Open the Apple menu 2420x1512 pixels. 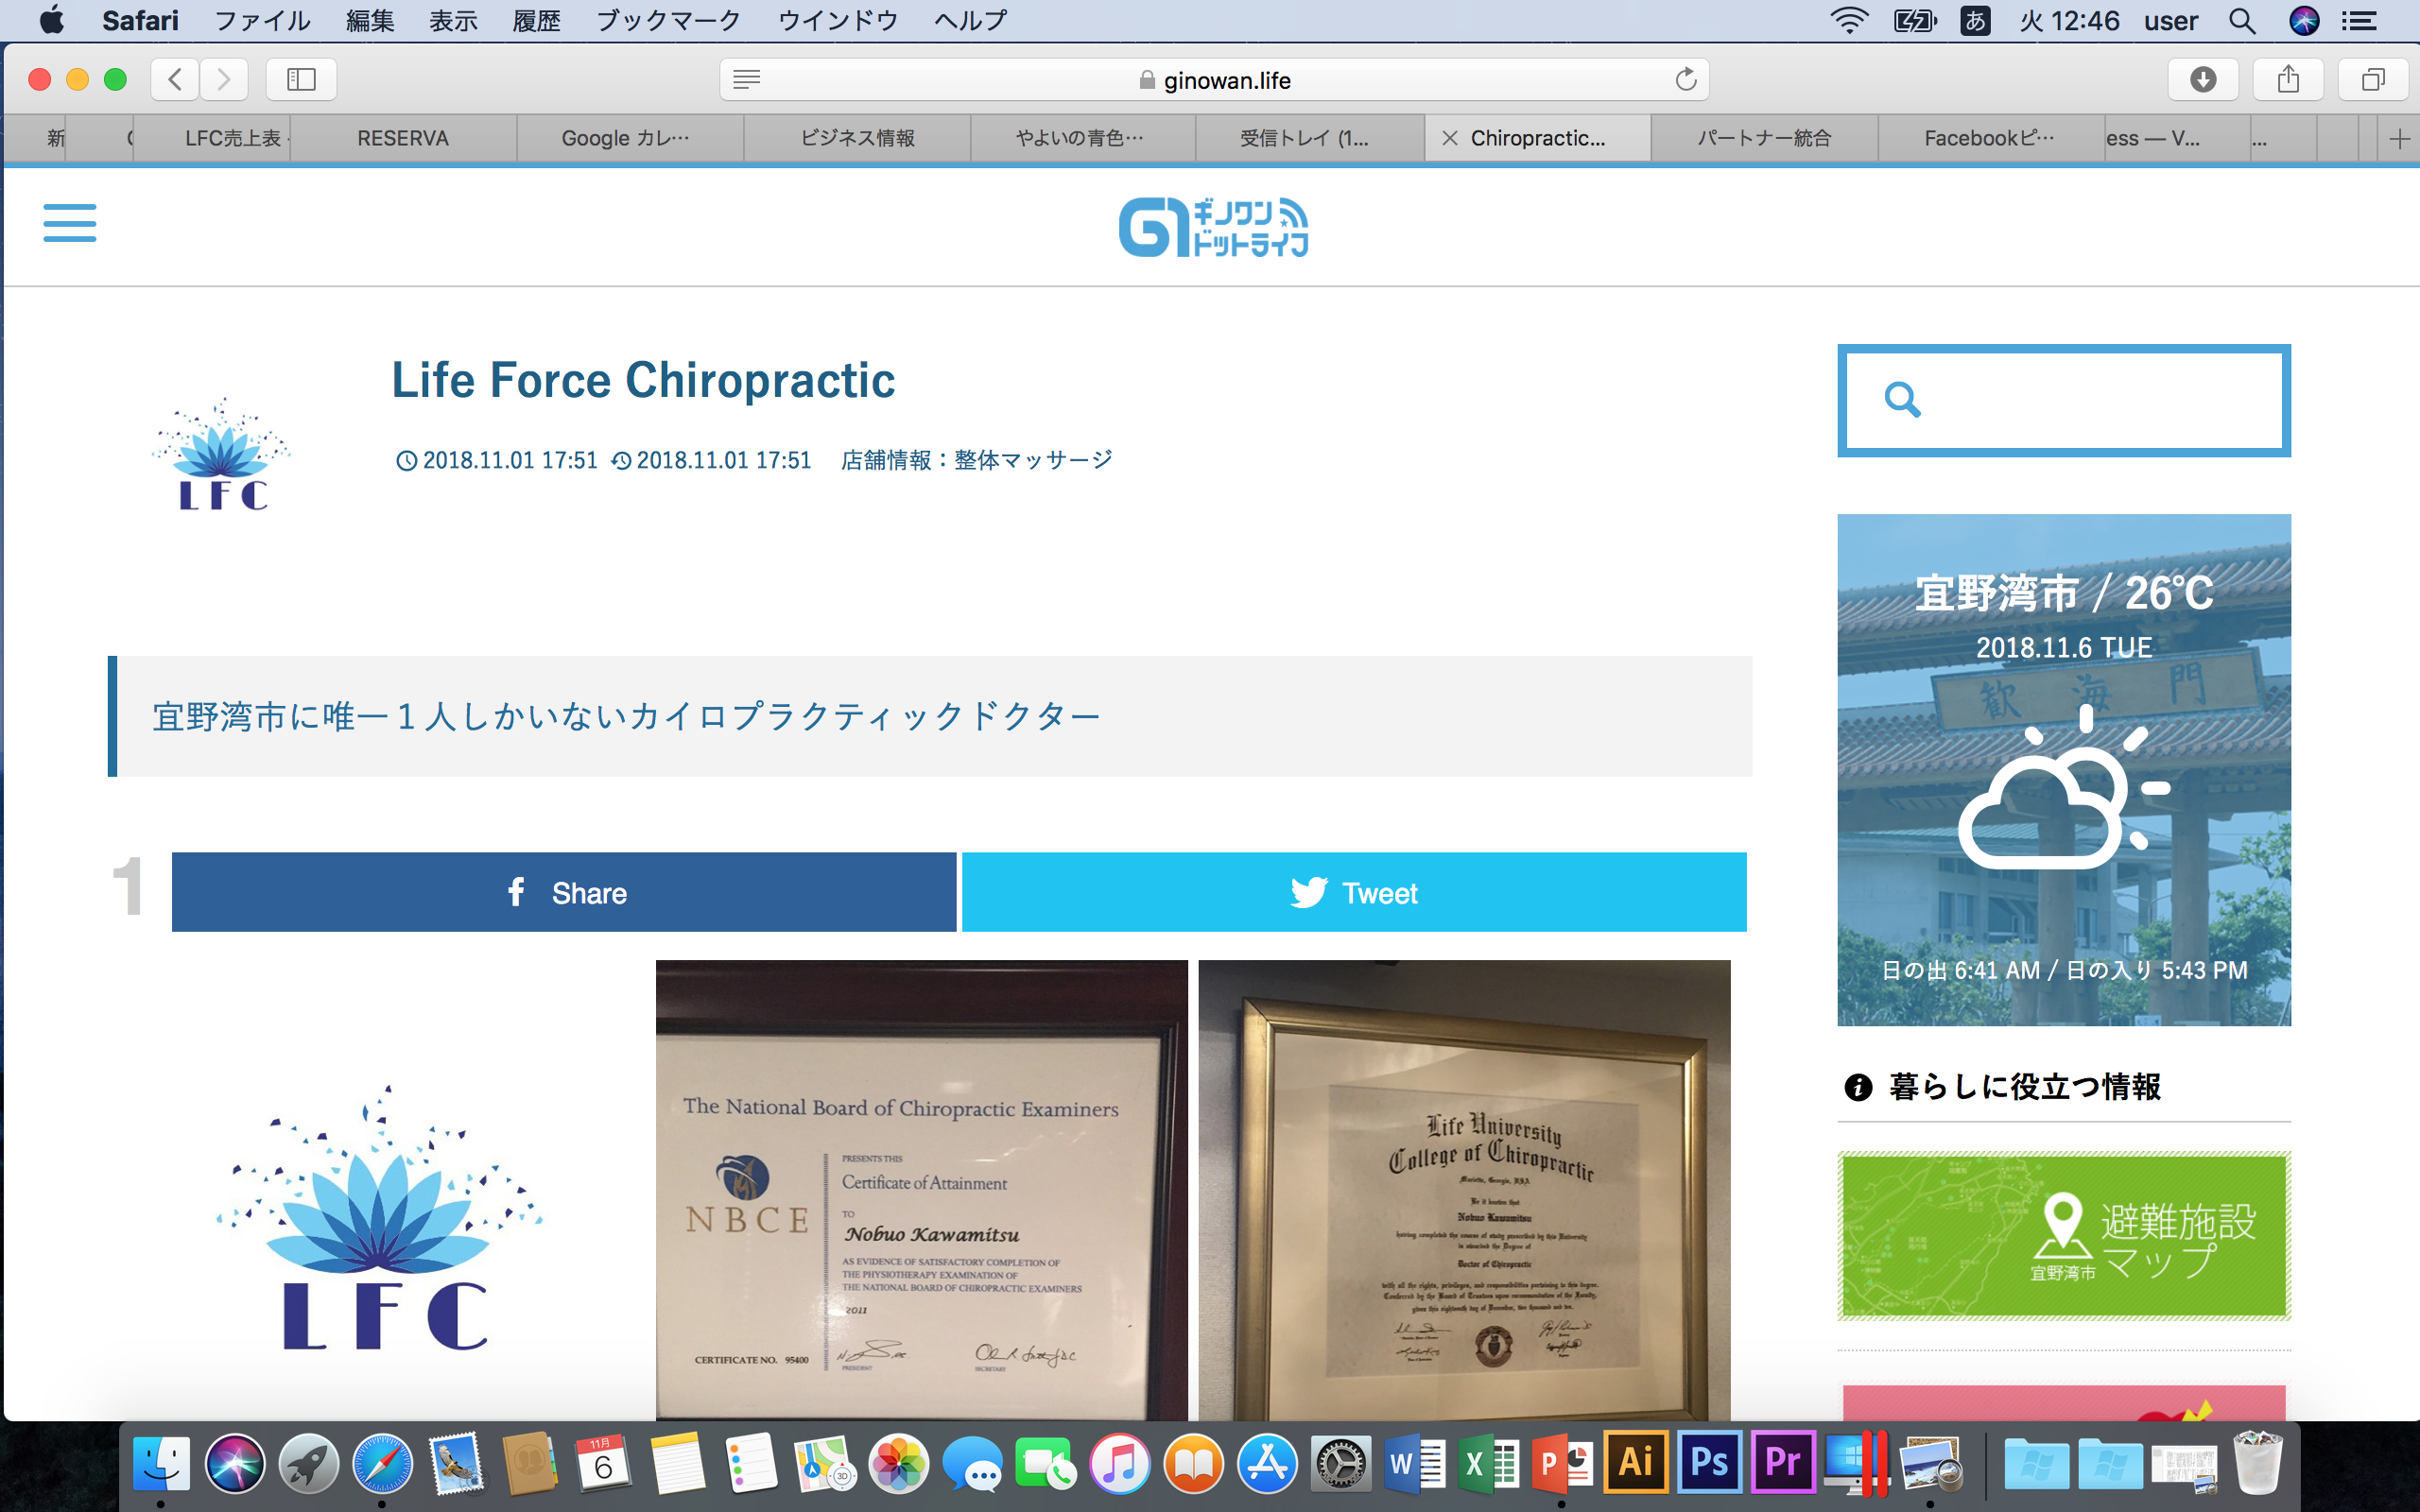click(51, 20)
